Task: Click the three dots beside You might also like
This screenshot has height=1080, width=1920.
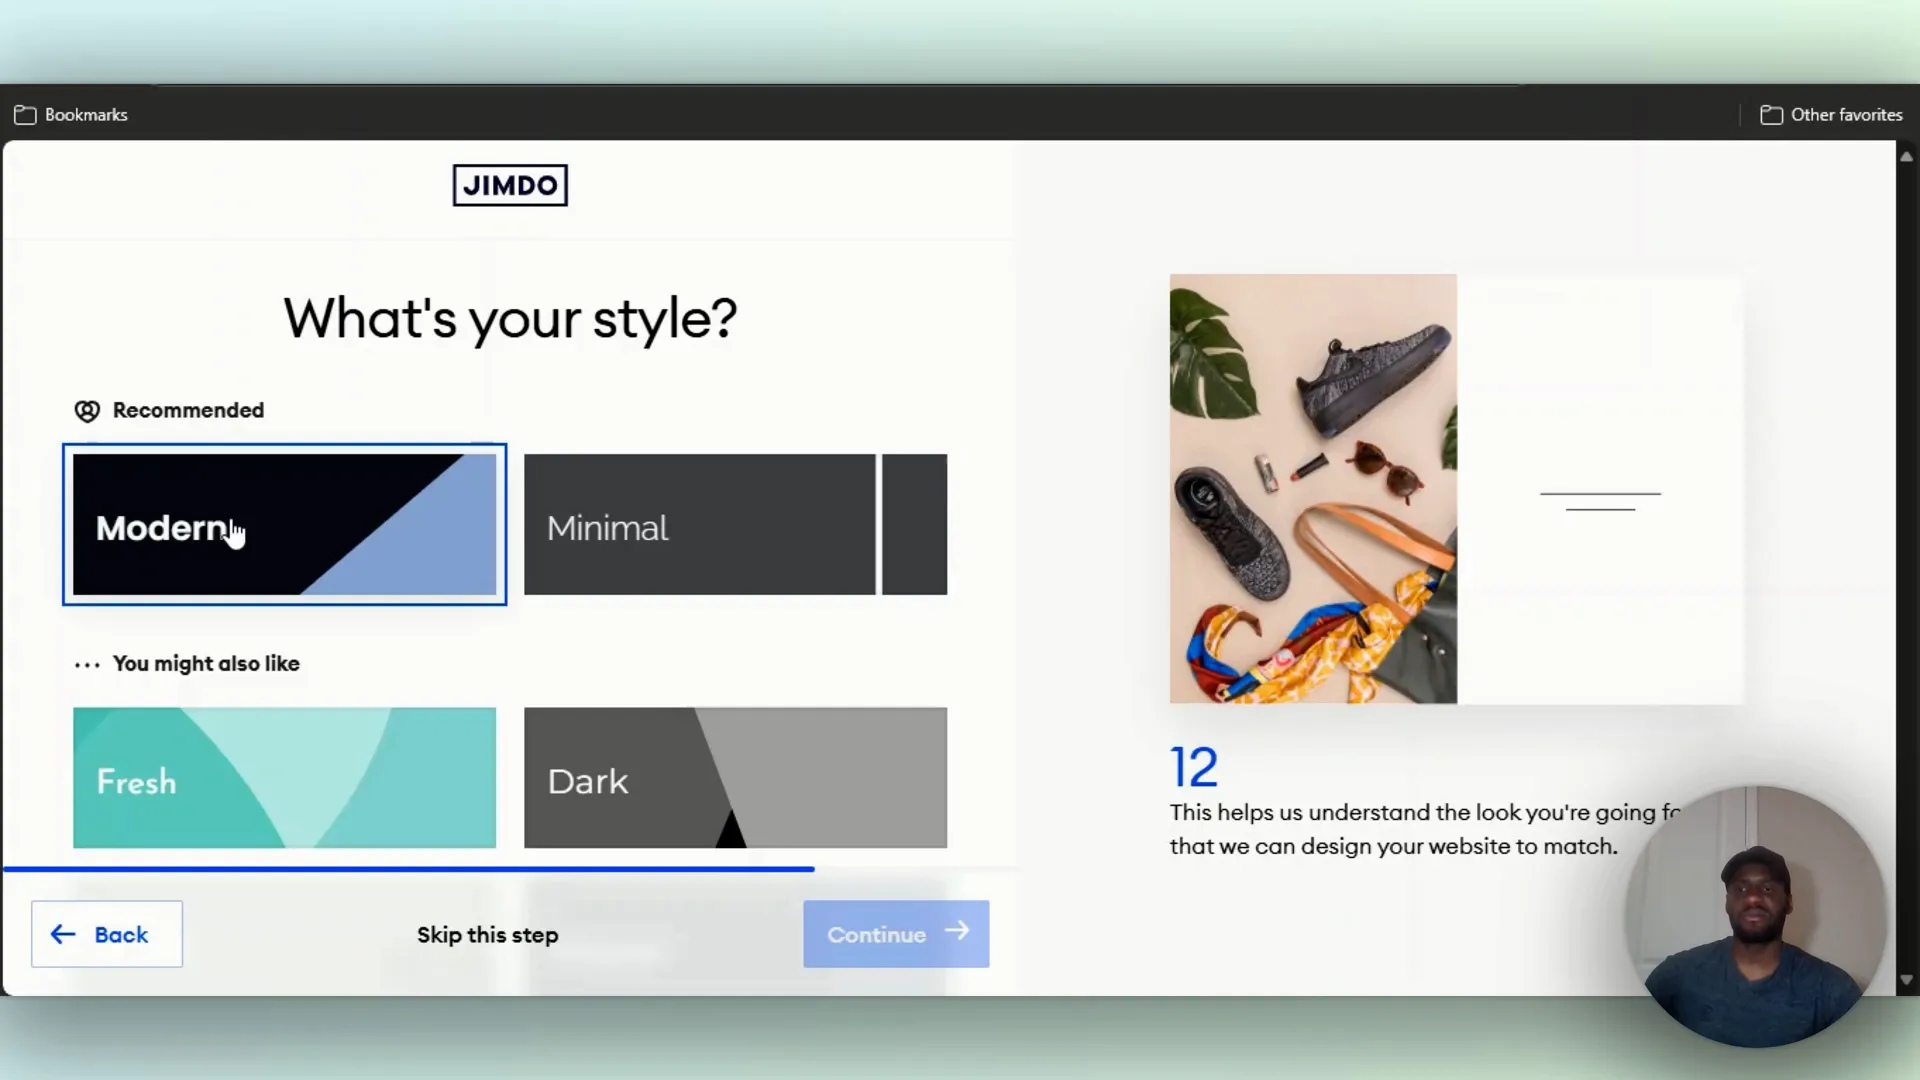Action: 87,665
